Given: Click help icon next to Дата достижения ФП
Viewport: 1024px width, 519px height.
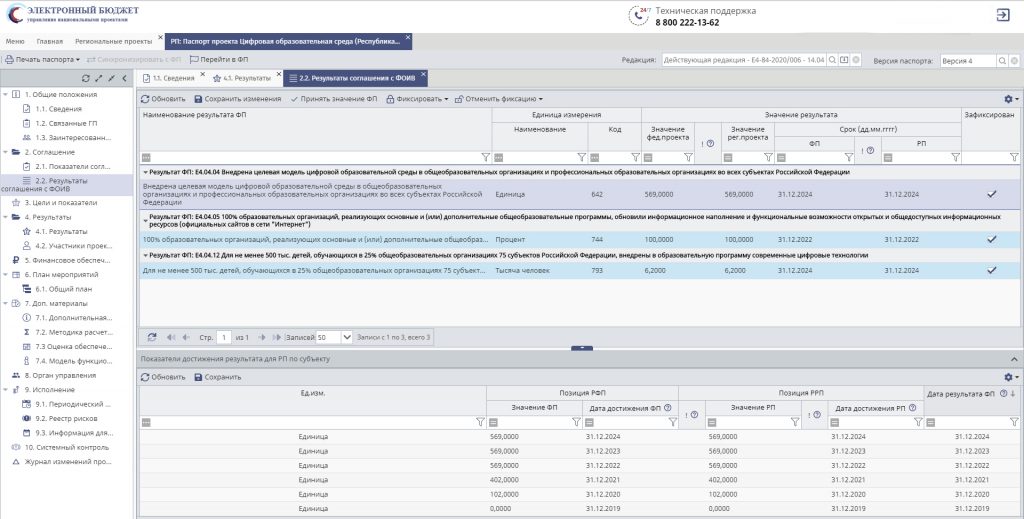Looking at the screenshot, I should point(668,408).
